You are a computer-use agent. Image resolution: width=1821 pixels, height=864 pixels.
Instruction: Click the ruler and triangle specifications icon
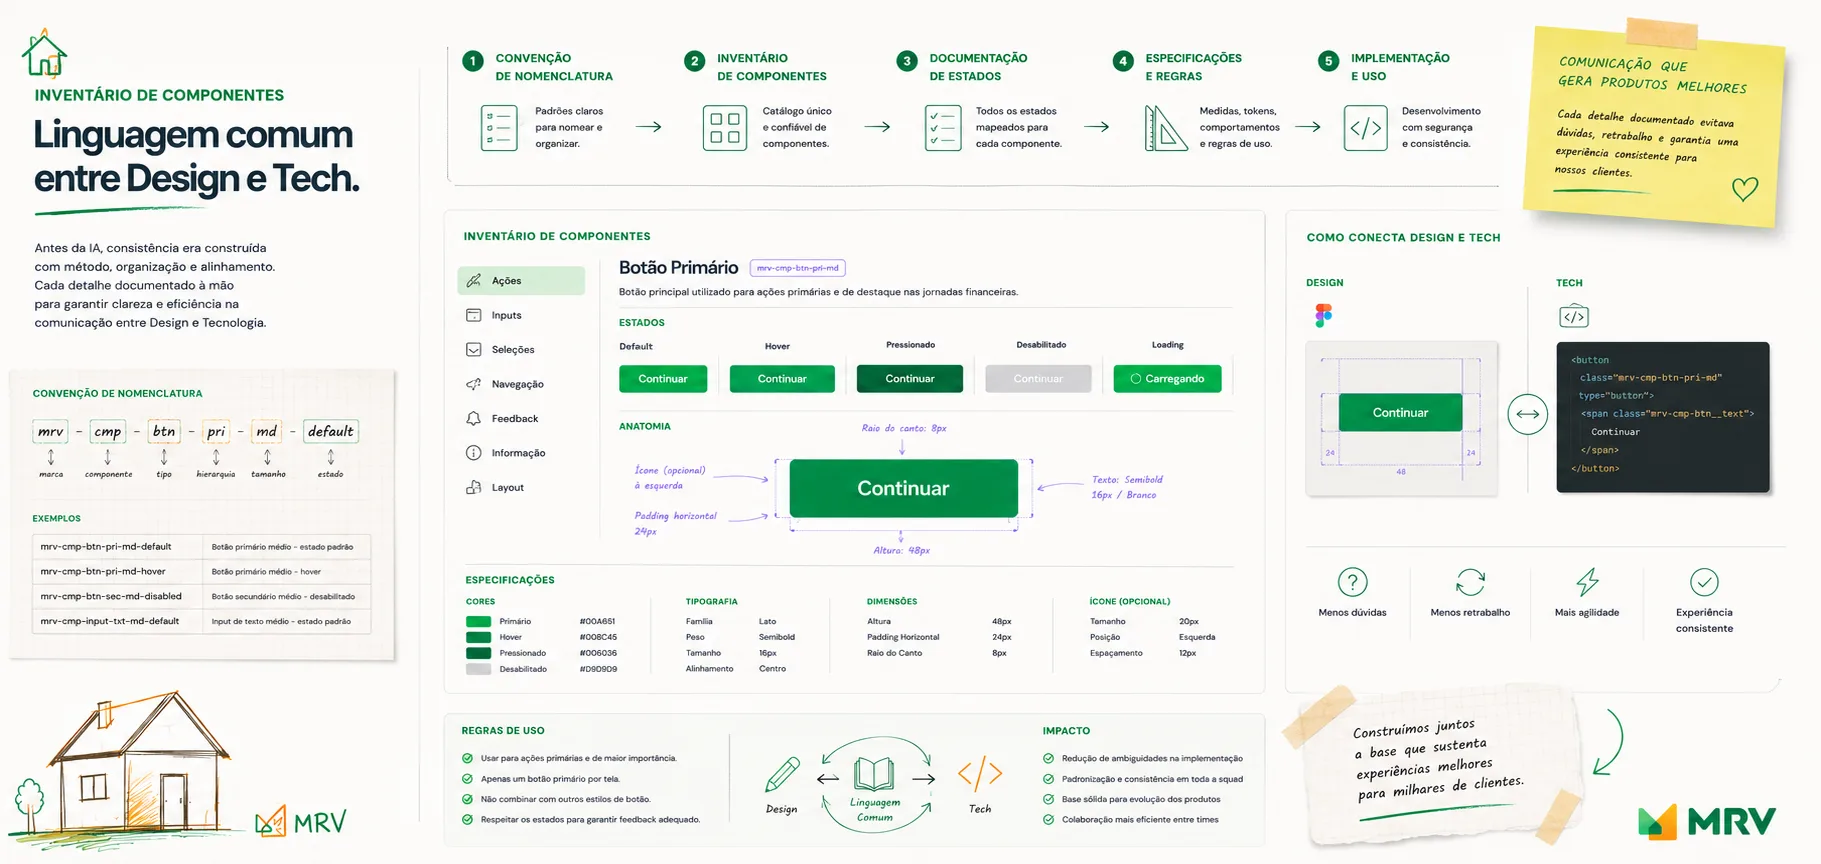[1166, 128]
